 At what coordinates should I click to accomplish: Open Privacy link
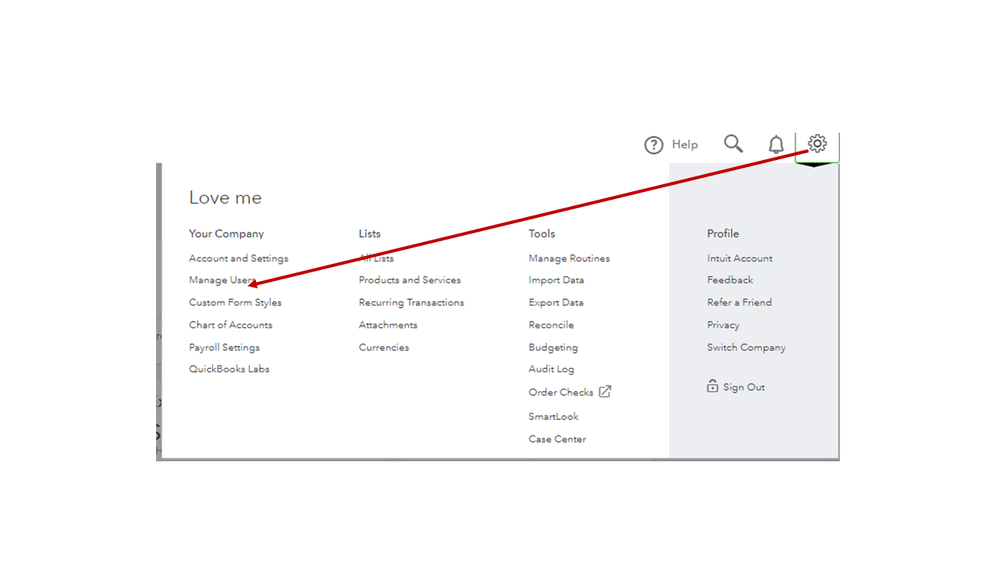(723, 325)
